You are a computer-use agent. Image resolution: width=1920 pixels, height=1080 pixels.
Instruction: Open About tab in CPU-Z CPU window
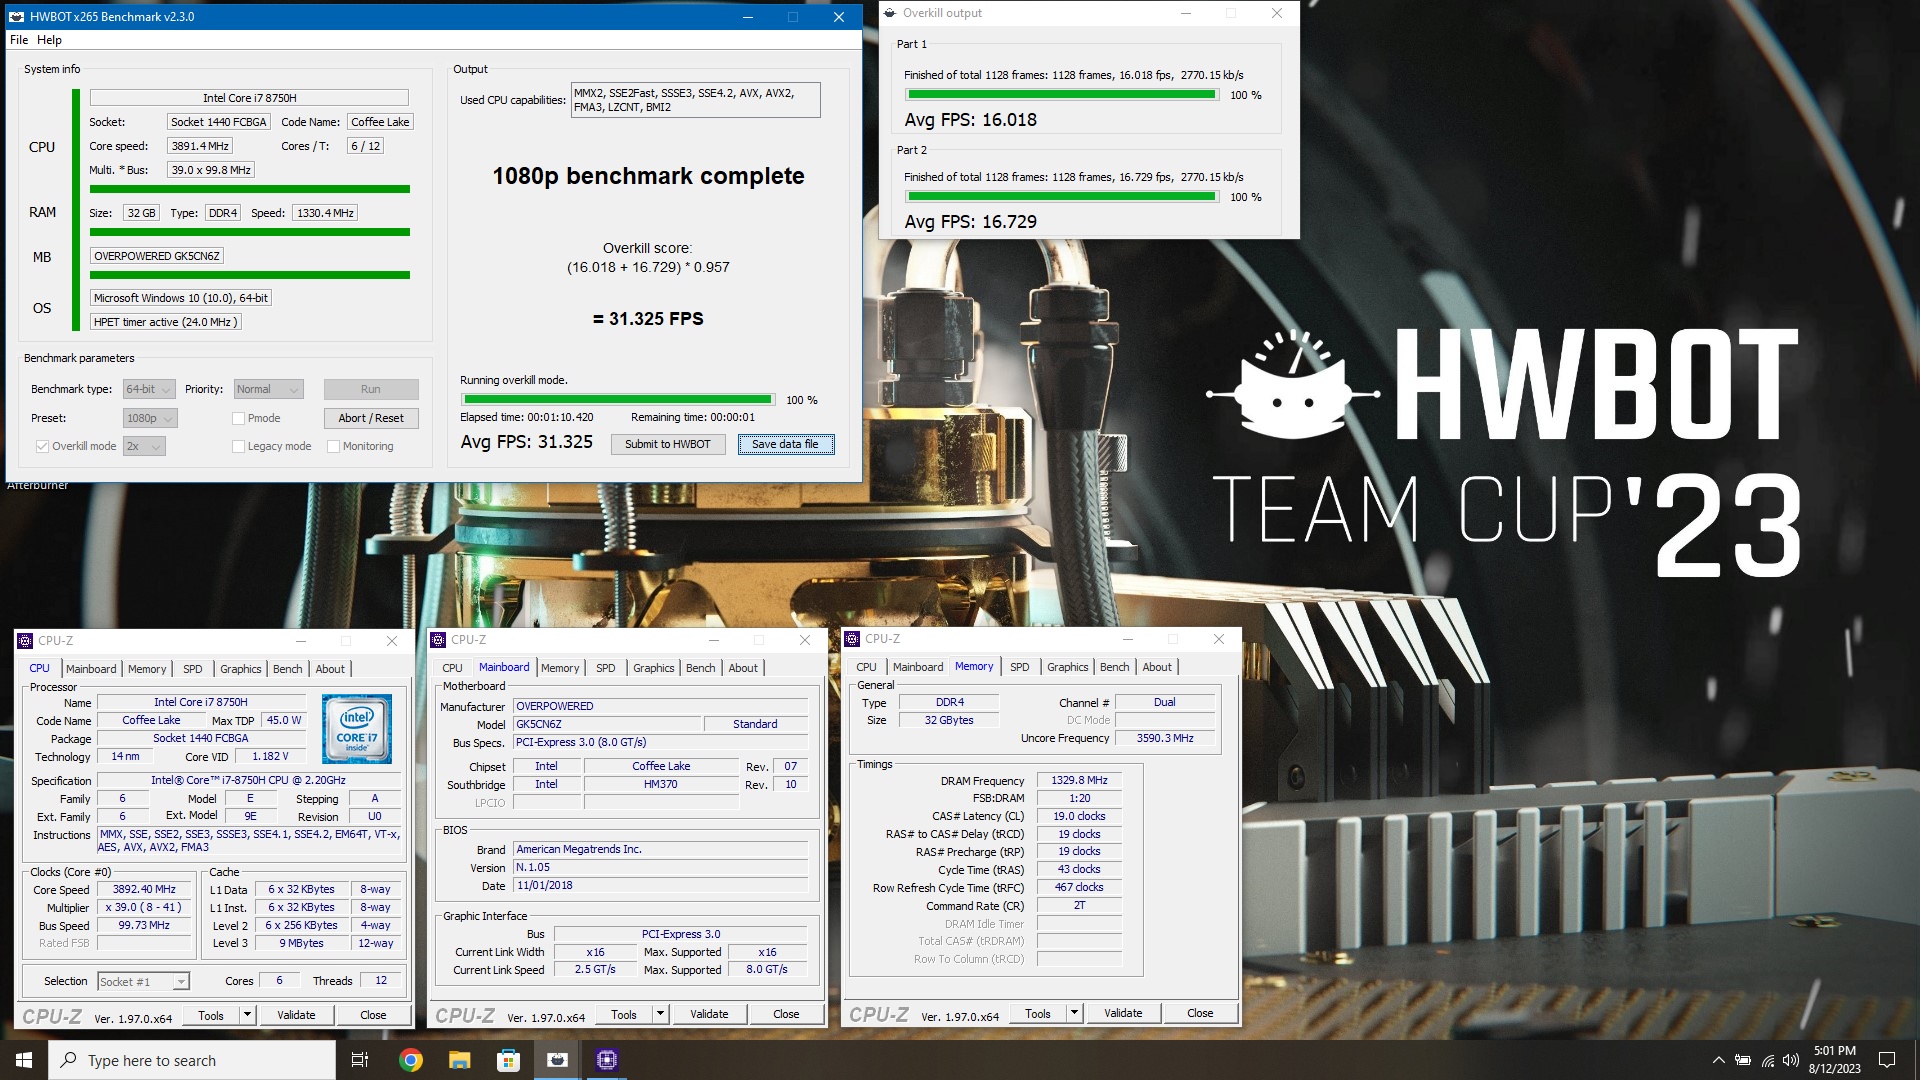coord(330,669)
